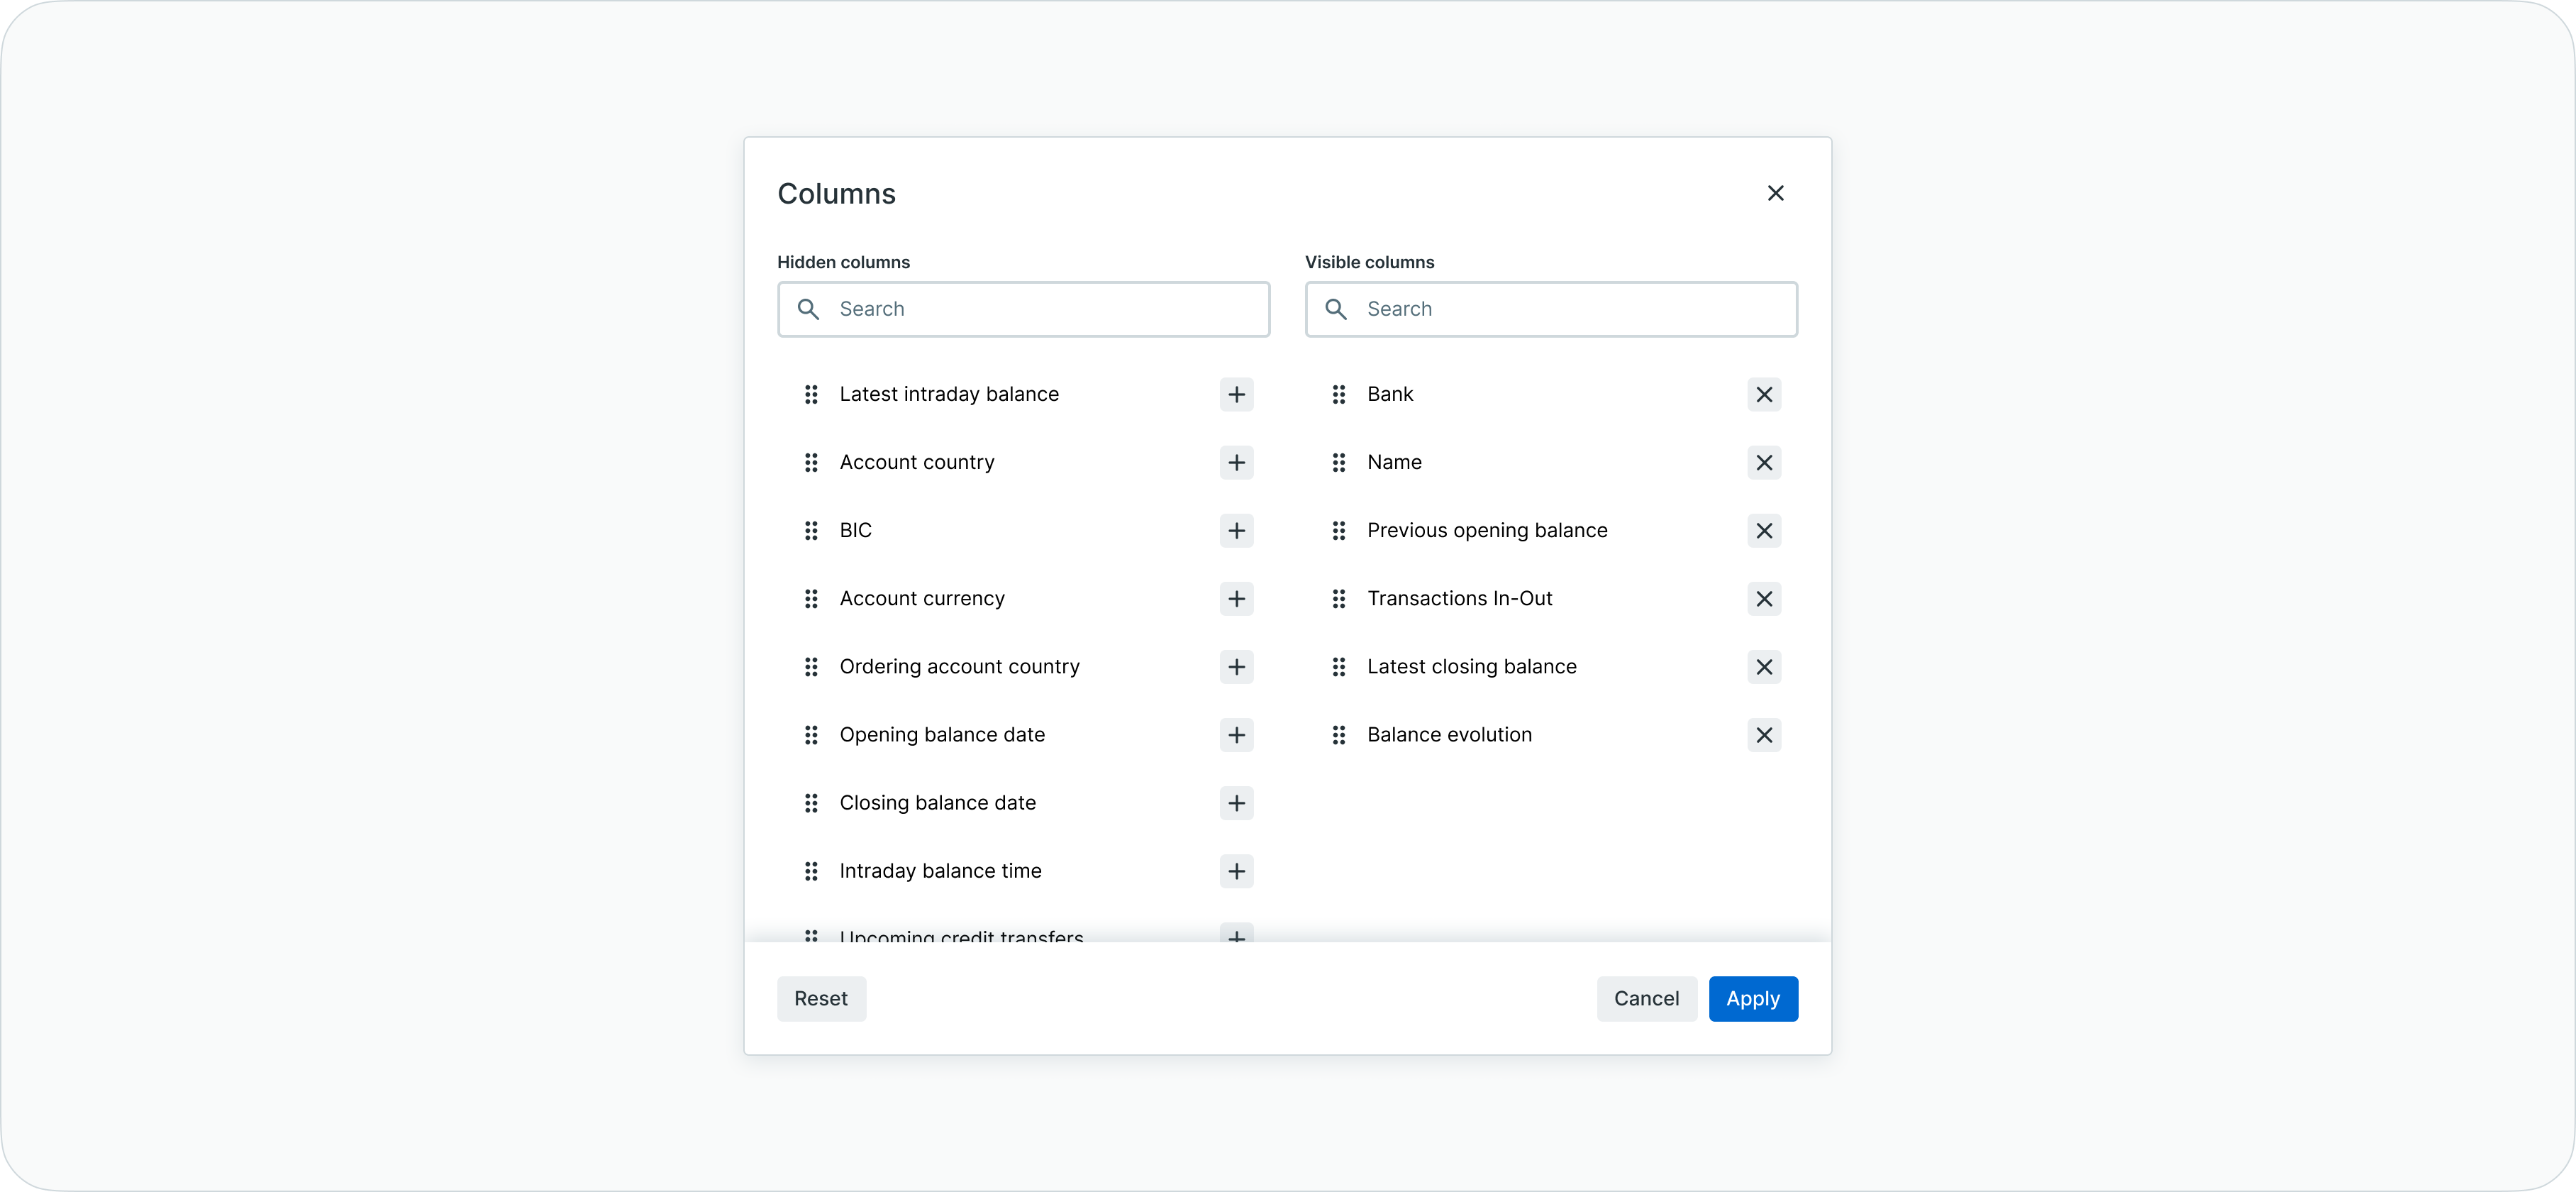Remove Bank from visible columns
The width and height of the screenshot is (2576, 1192).
click(1764, 394)
